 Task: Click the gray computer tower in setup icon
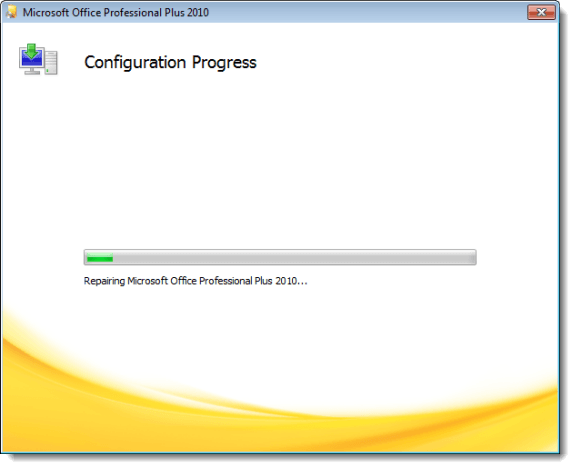[x=51, y=62]
